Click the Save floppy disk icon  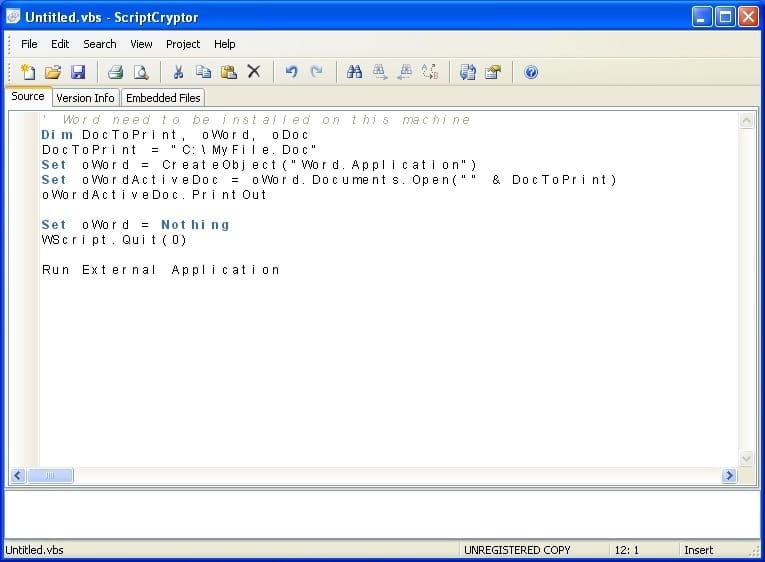[78, 72]
